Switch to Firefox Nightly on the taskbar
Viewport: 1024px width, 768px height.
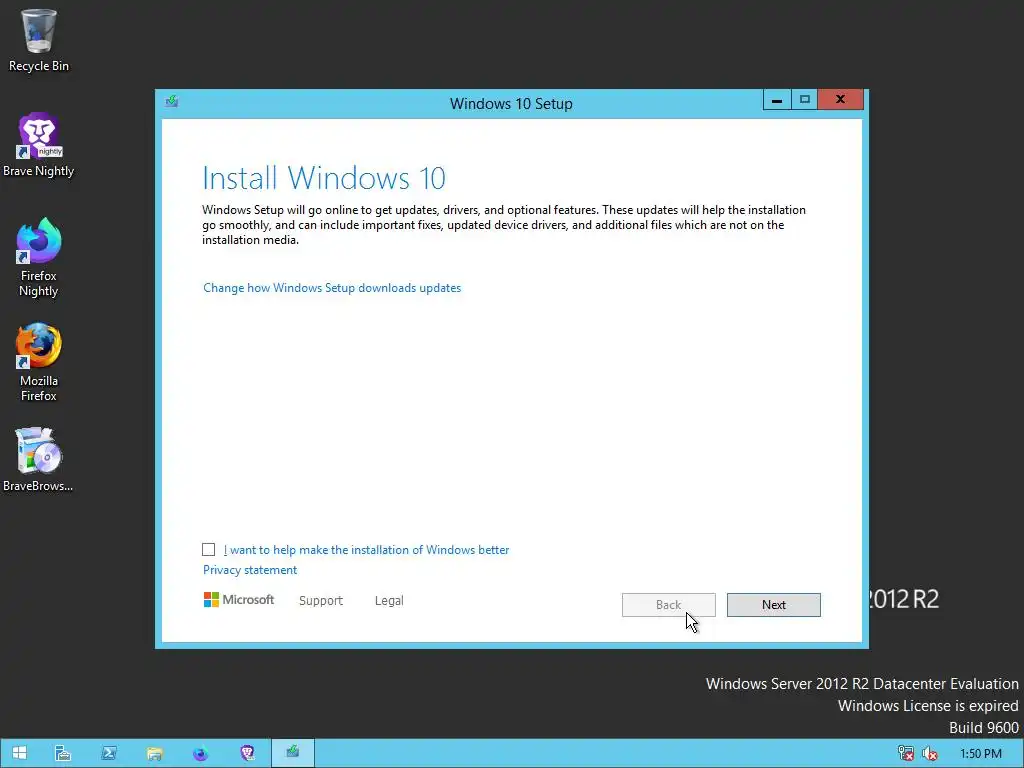200,753
